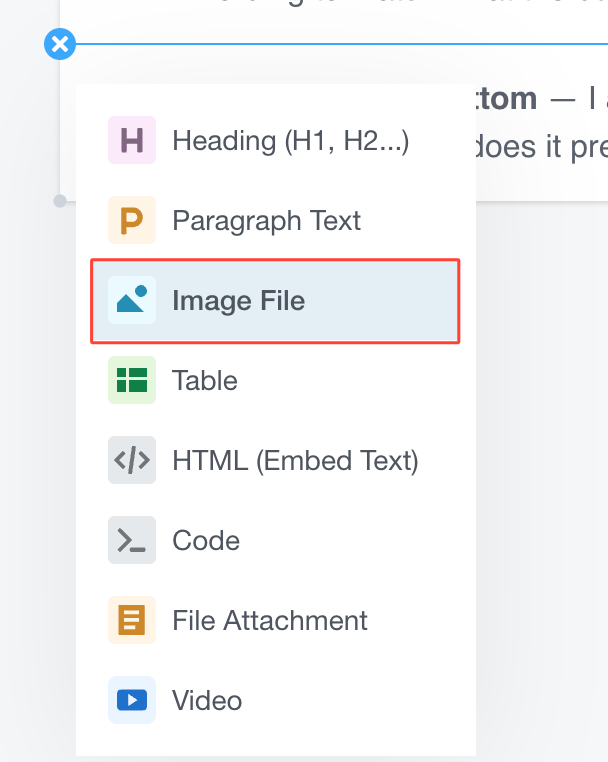Pick the "Video" option text
Image resolution: width=608 pixels, height=762 pixels.
(x=207, y=700)
